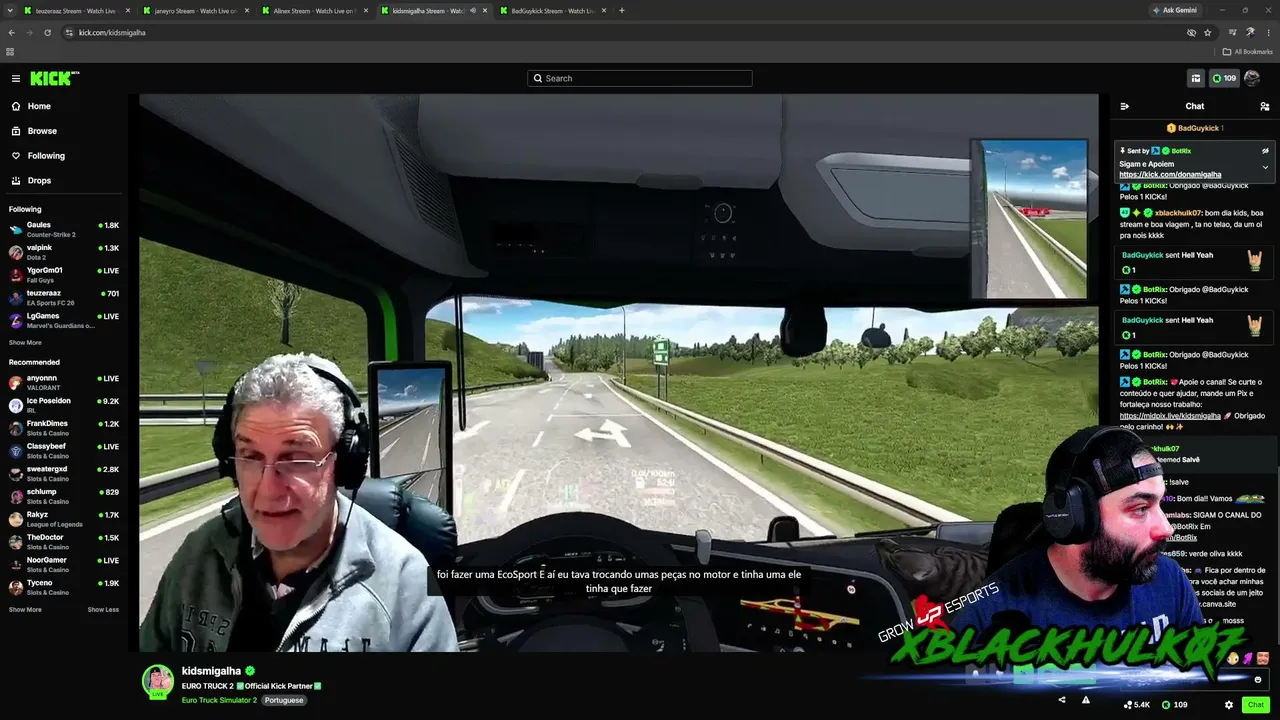Open the valpink channel in Following

point(64,252)
